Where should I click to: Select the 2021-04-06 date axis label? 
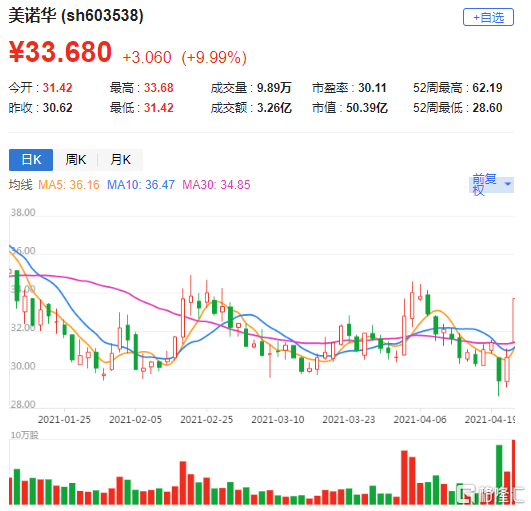pos(420,420)
